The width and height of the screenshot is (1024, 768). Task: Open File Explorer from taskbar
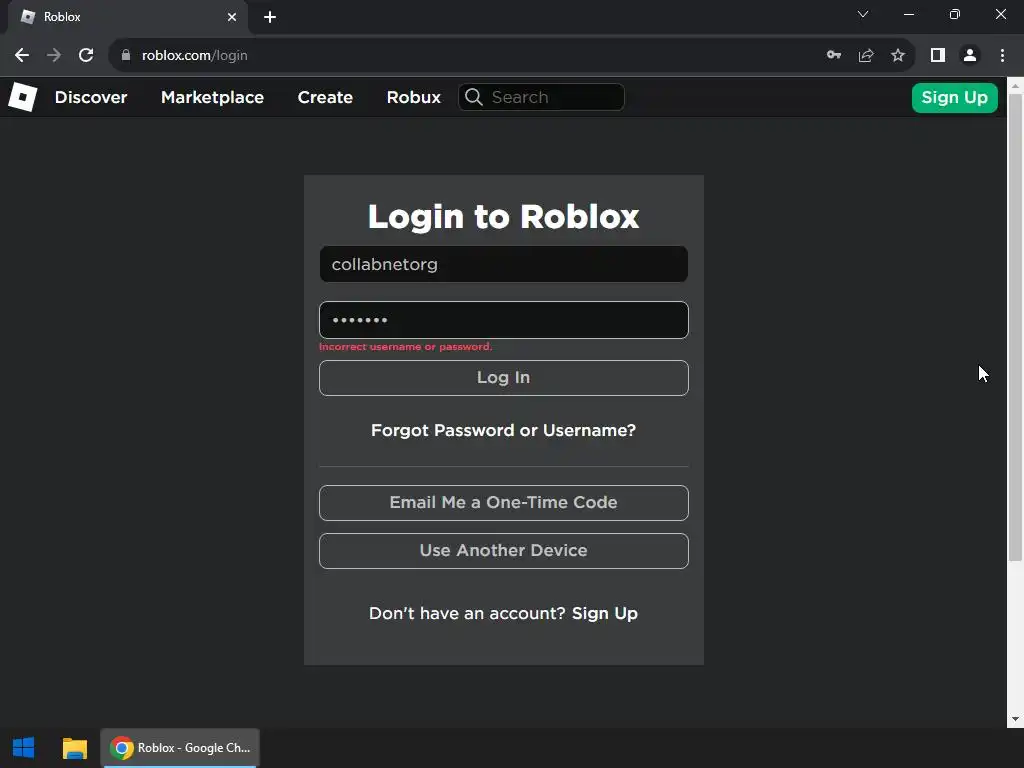click(74, 748)
